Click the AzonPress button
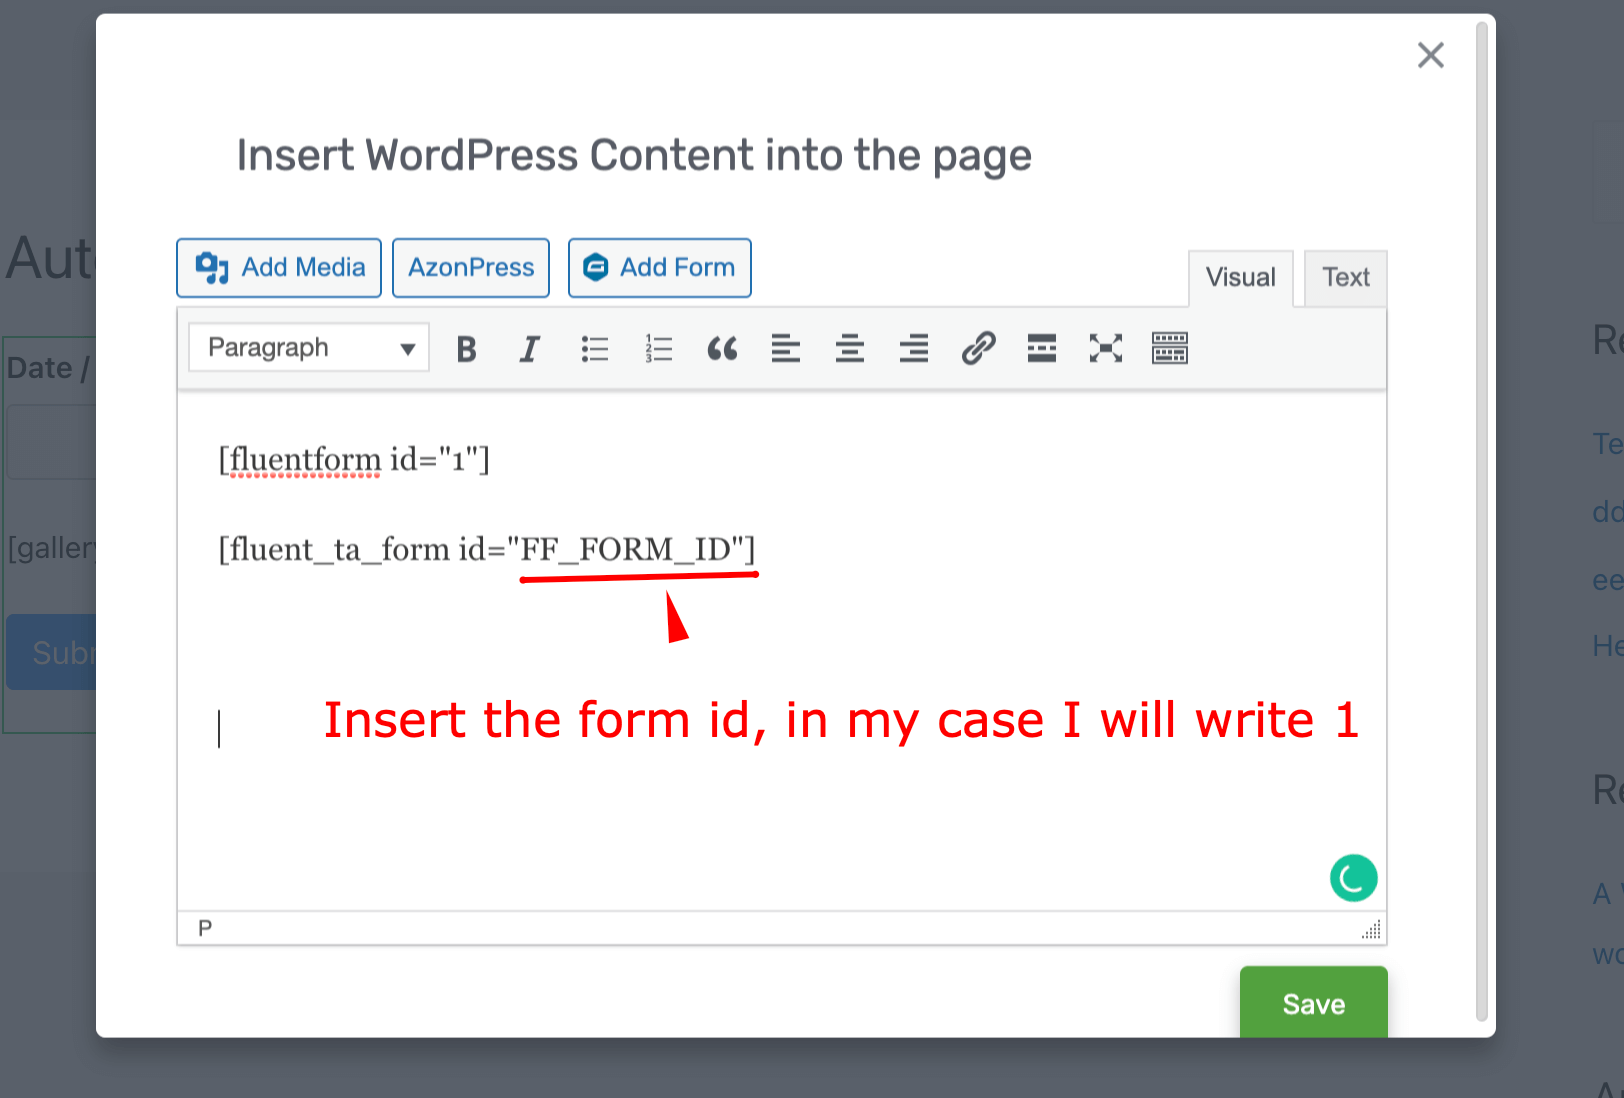 click(471, 268)
